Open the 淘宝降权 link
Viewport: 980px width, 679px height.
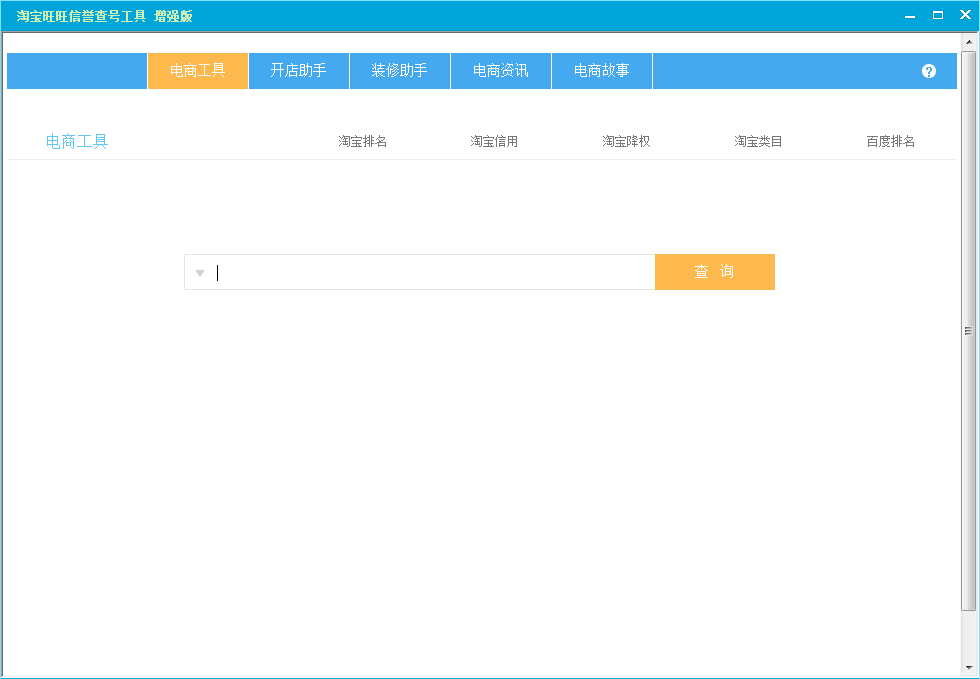[x=625, y=141]
